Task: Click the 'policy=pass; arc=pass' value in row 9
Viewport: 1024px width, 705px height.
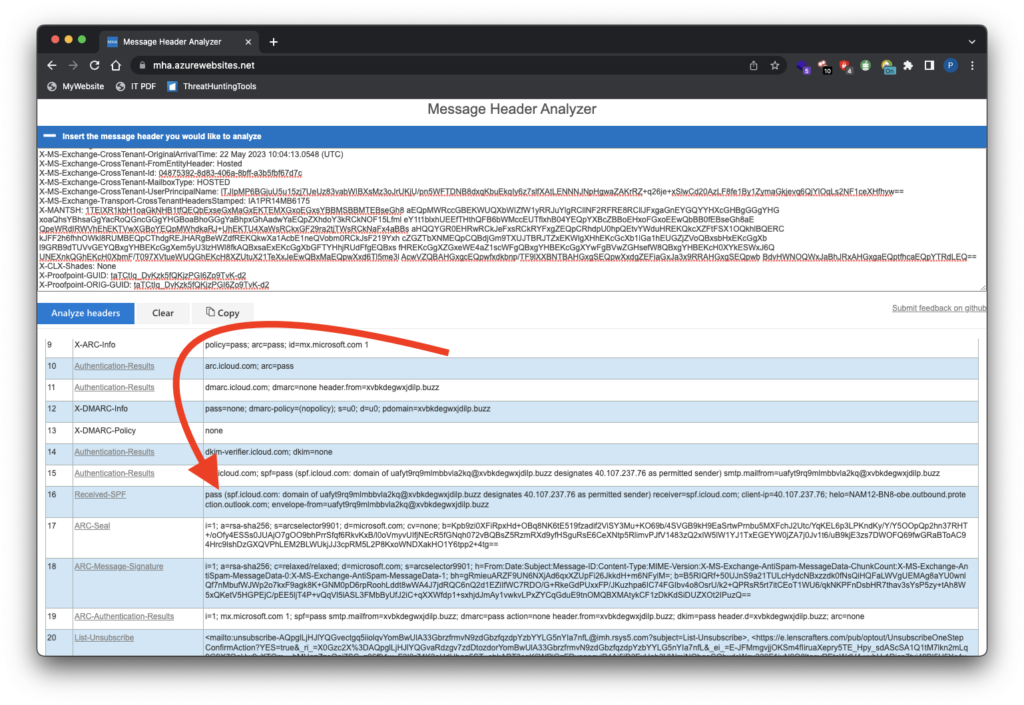Action: click(x=287, y=345)
